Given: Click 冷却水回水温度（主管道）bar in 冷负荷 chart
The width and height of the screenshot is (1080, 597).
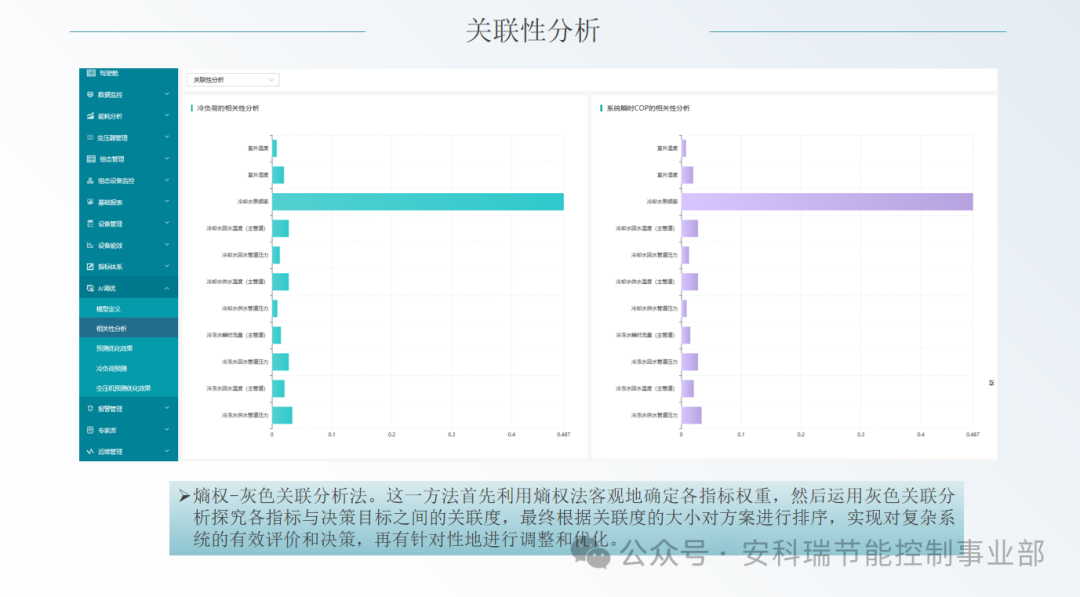Looking at the screenshot, I should pyautogui.click(x=280, y=228).
